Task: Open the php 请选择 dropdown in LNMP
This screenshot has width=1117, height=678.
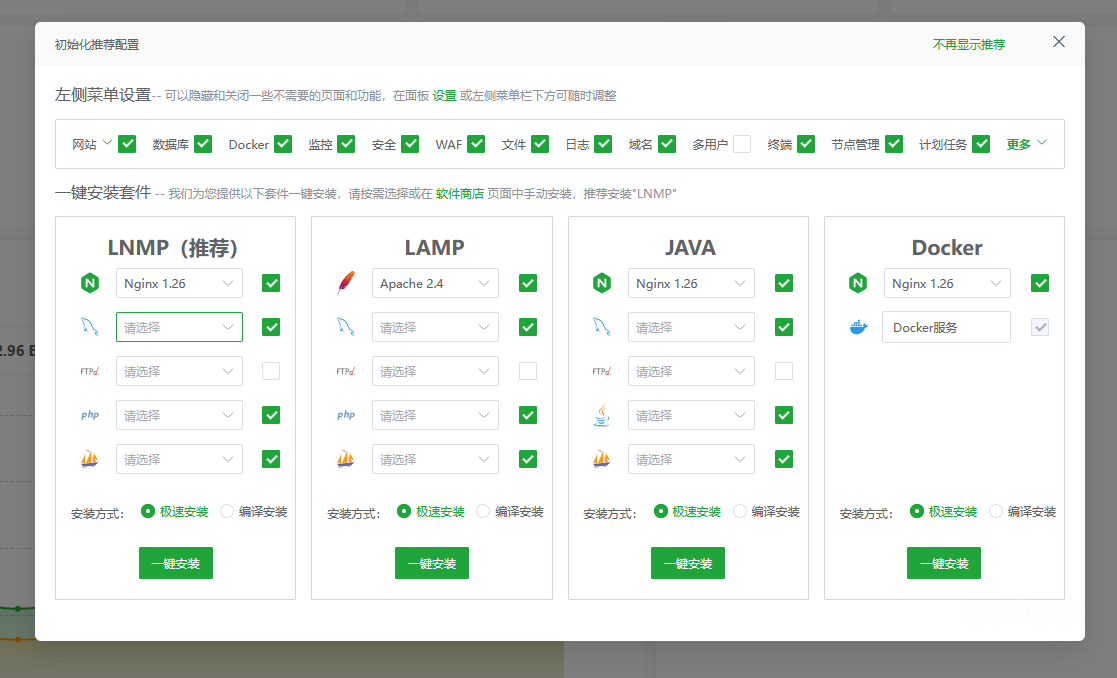Action: [180, 415]
